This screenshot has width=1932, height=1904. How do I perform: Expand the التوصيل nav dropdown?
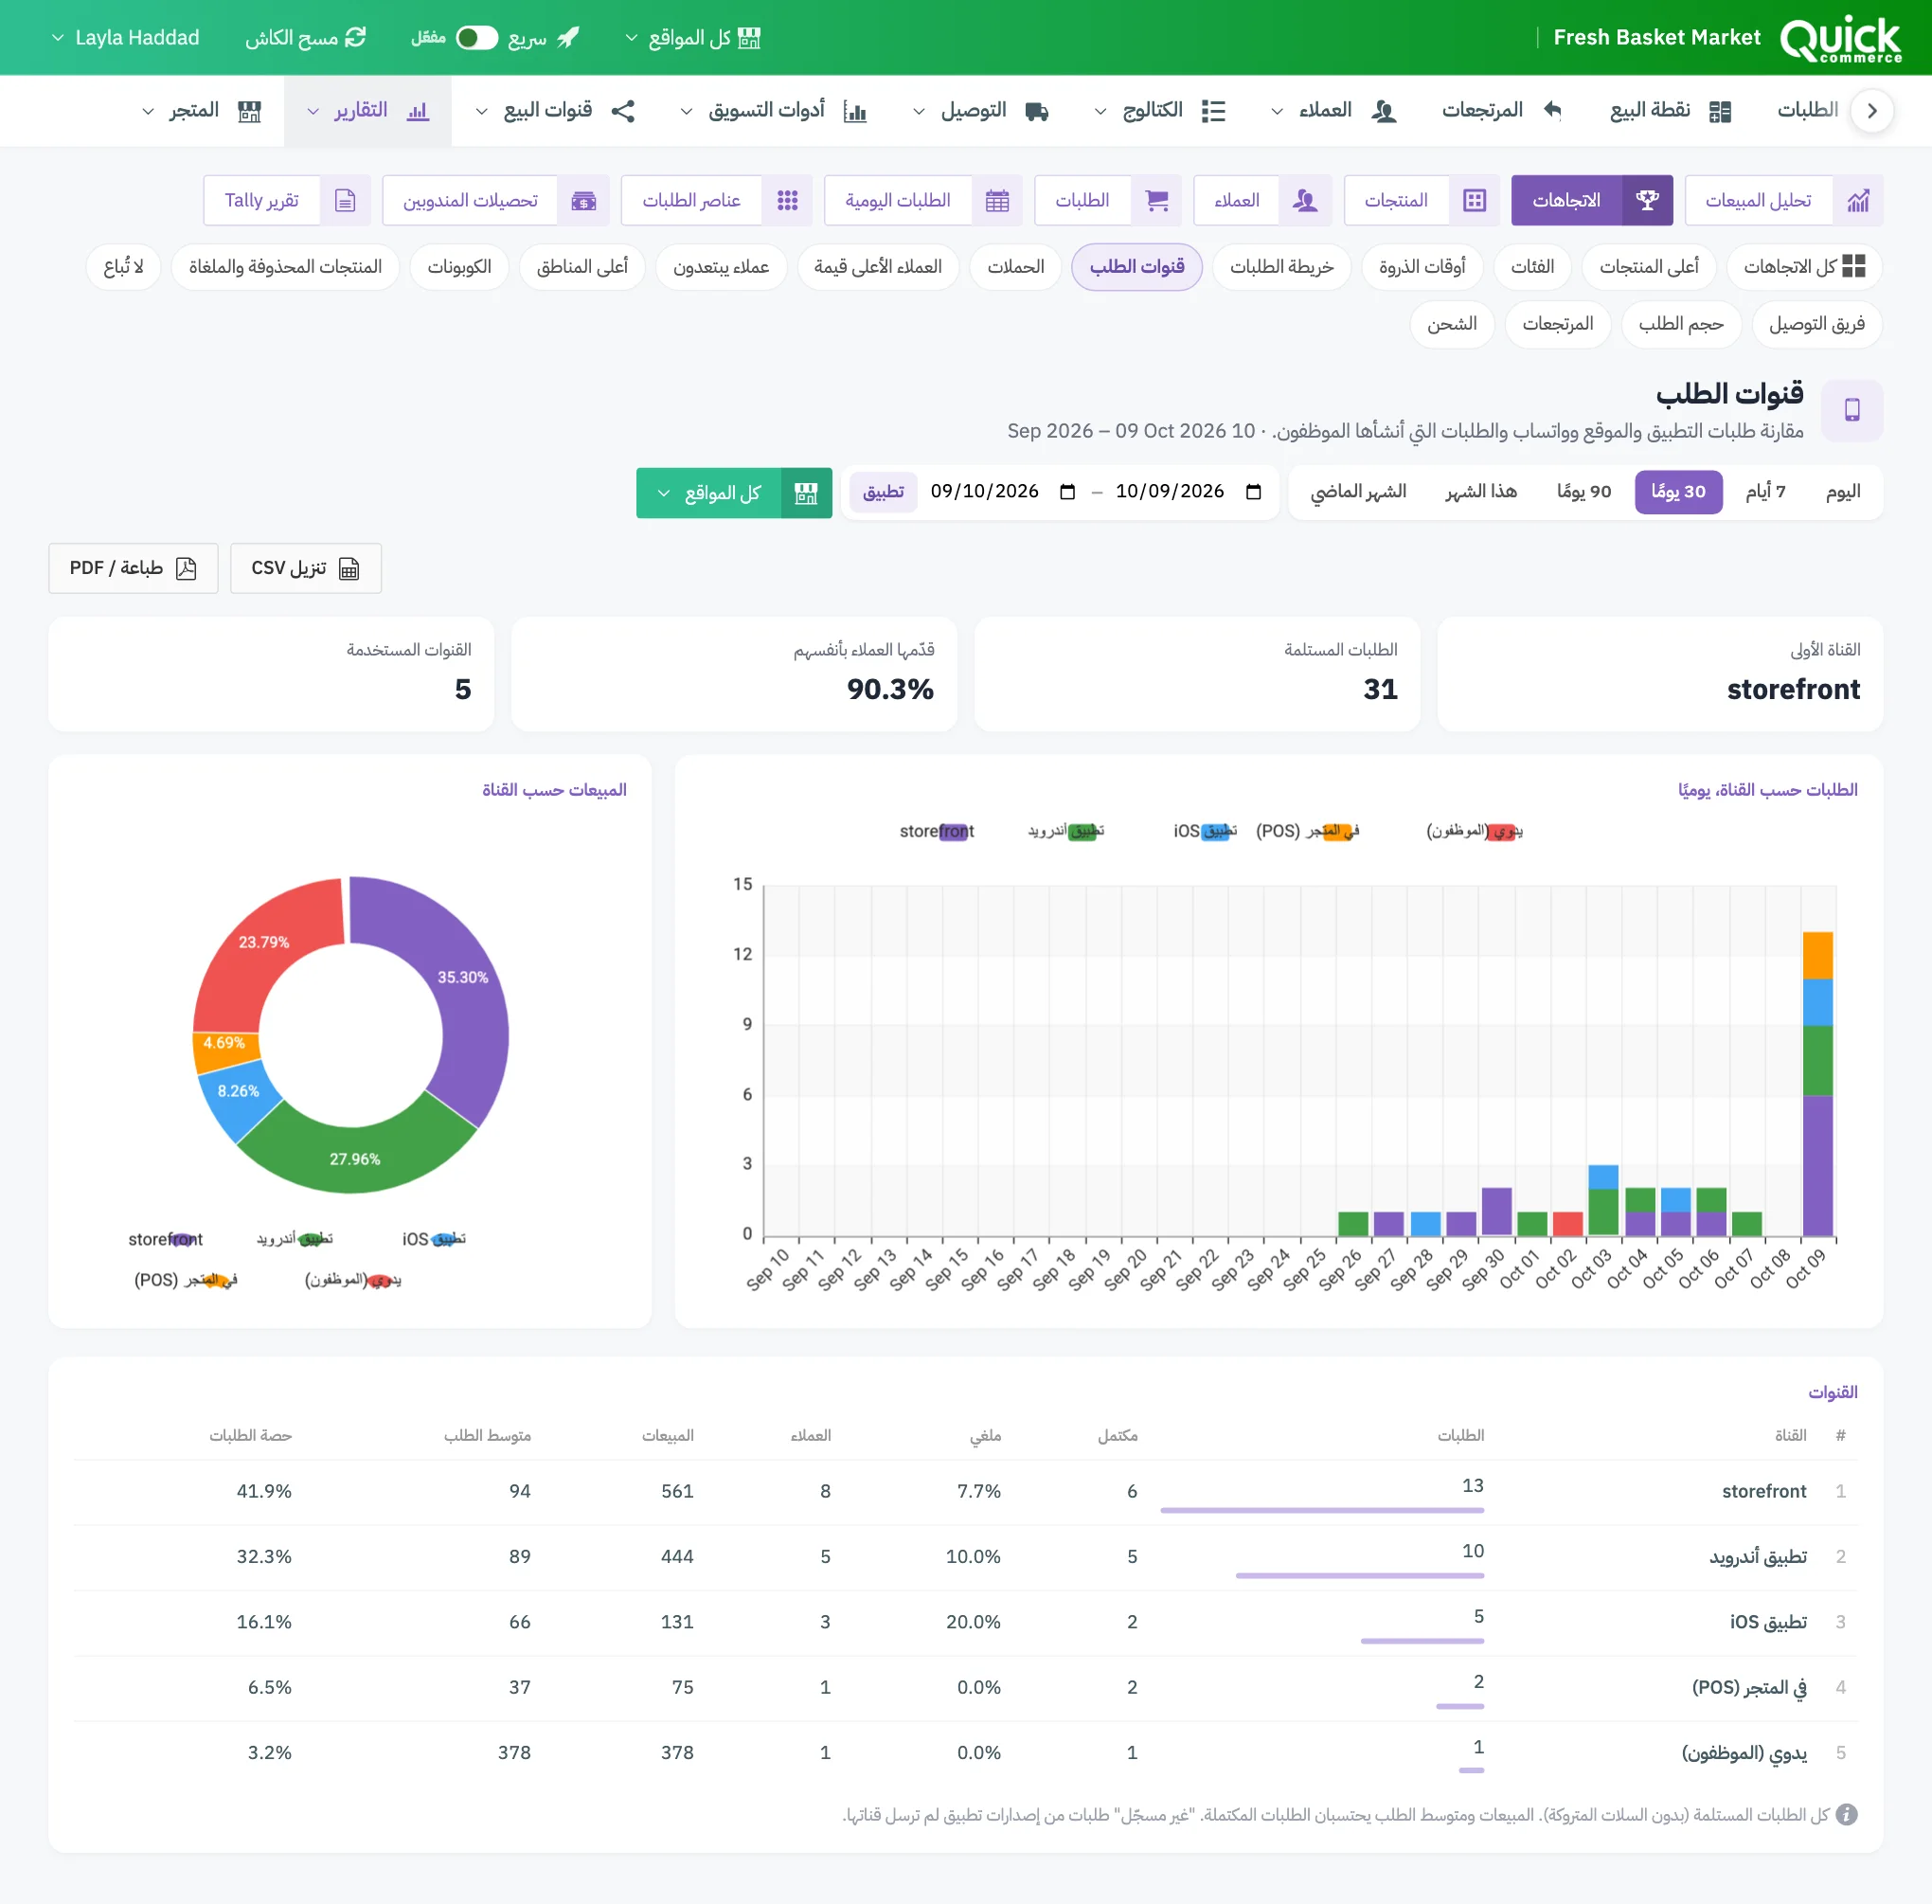pyautogui.click(x=919, y=112)
